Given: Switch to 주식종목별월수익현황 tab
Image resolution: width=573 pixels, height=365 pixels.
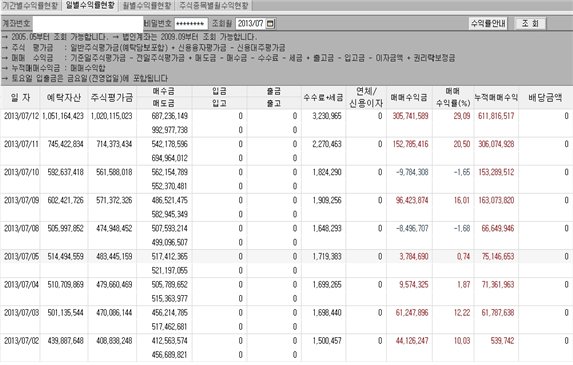Looking at the screenshot, I should click(x=214, y=5).
